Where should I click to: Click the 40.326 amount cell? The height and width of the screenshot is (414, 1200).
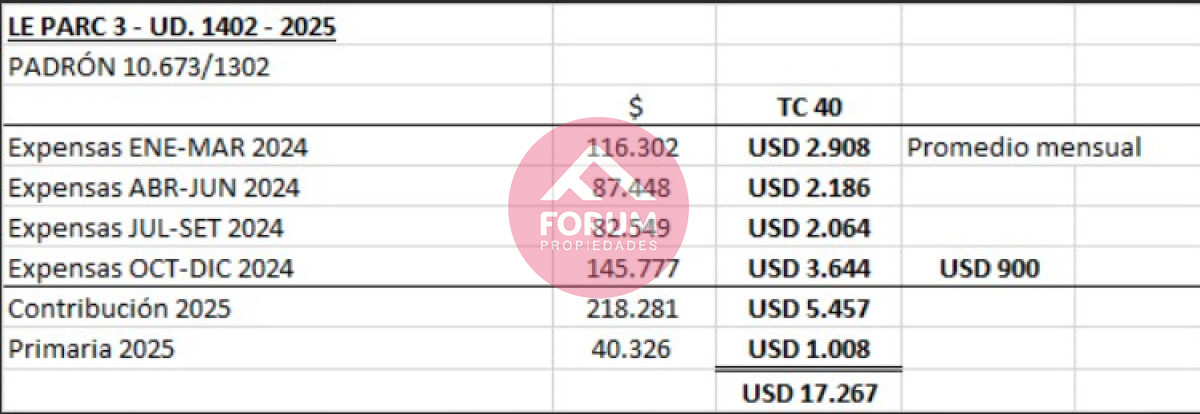pyautogui.click(x=643, y=350)
